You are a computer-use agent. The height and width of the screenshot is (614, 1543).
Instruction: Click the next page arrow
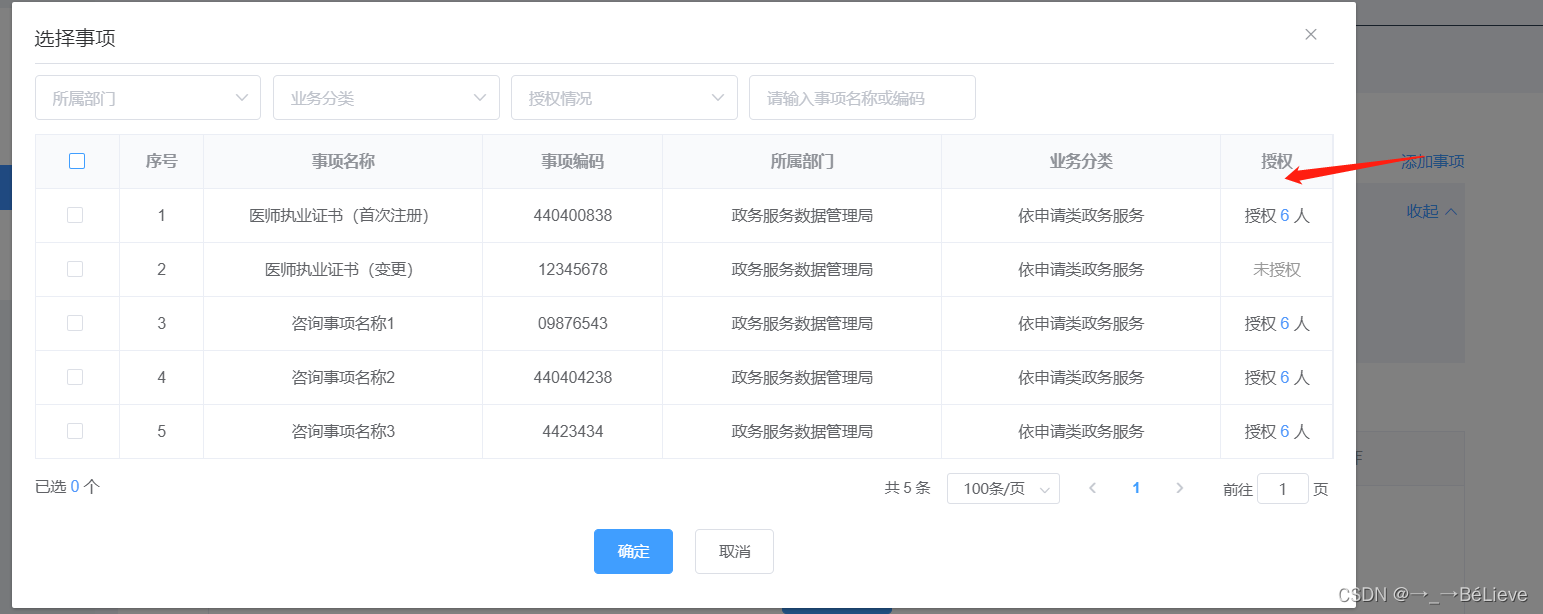click(1180, 488)
